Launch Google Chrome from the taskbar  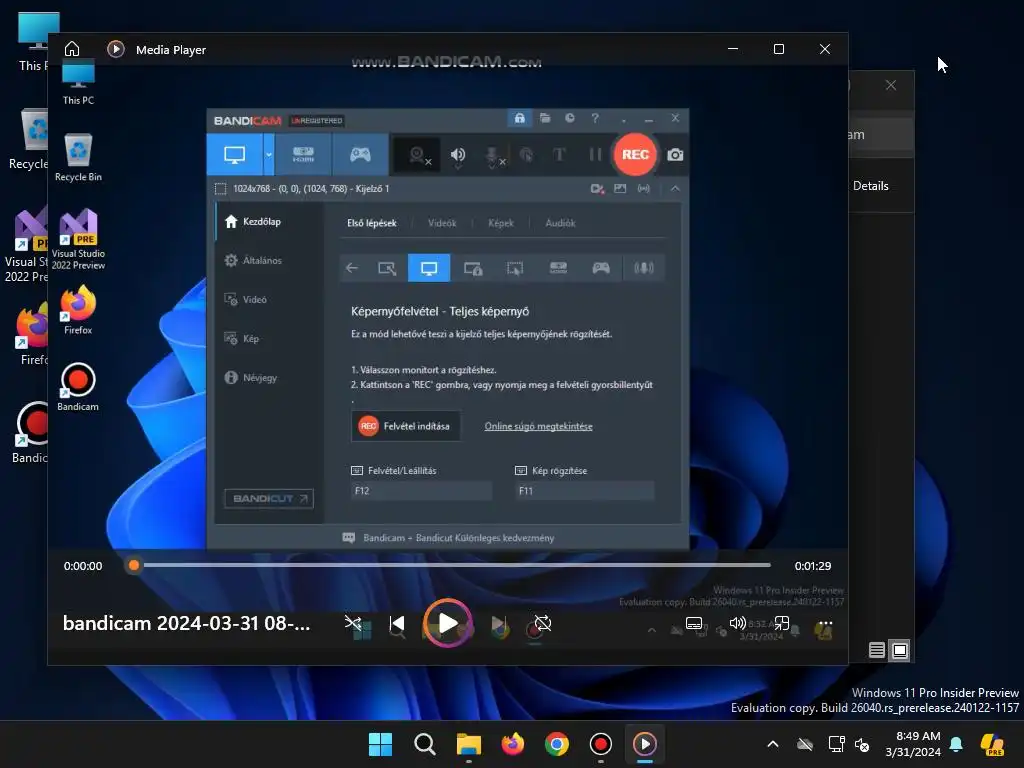coord(557,744)
